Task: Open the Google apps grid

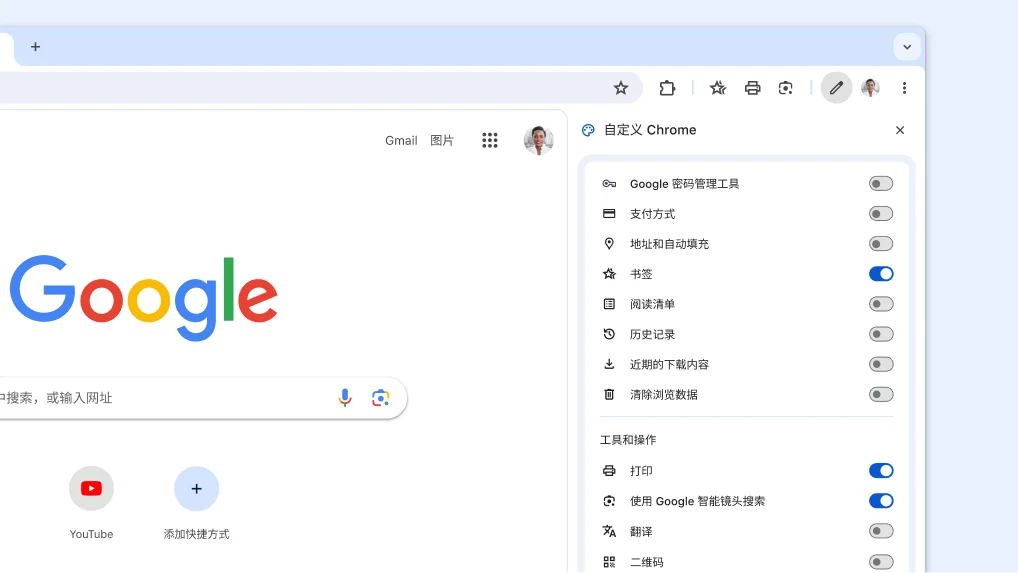Action: tap(489, 141)
